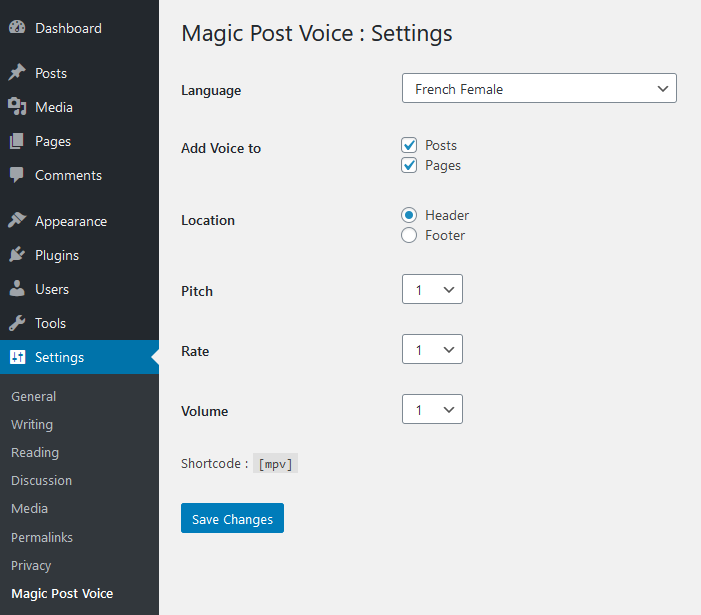The height and width of the screenshot is (615, 701).
Task: Click the Tools wrench icon
Action: (x=17, y=323)
